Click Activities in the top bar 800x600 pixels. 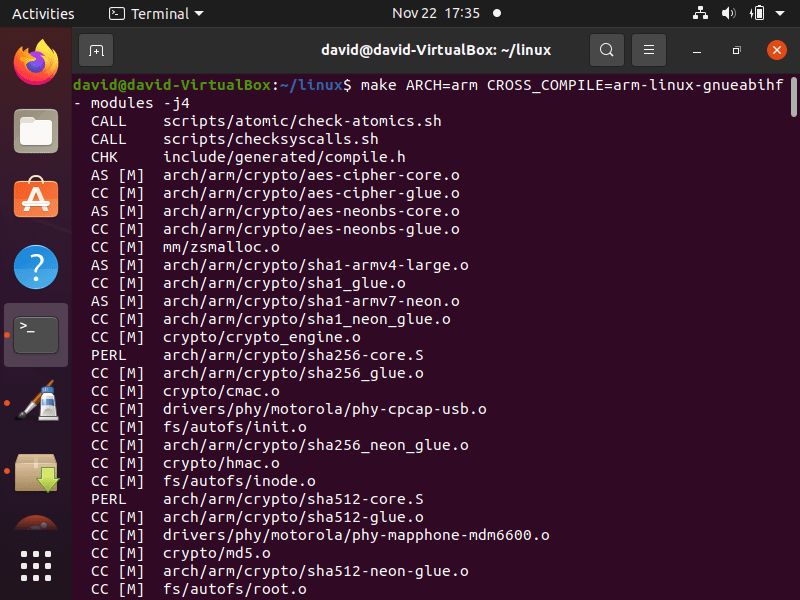tap(44, 13)
